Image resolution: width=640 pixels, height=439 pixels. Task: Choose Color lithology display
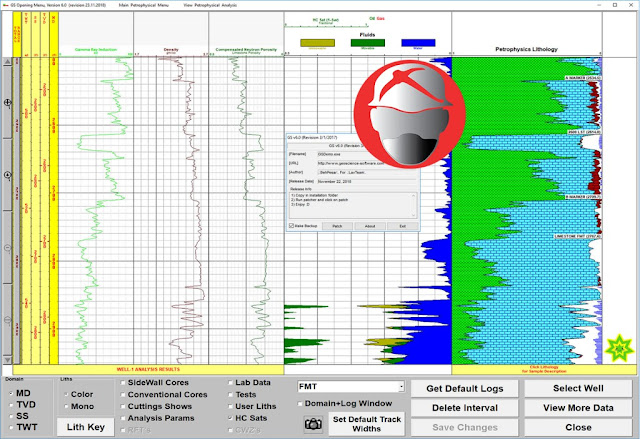(x=66, y=395)
